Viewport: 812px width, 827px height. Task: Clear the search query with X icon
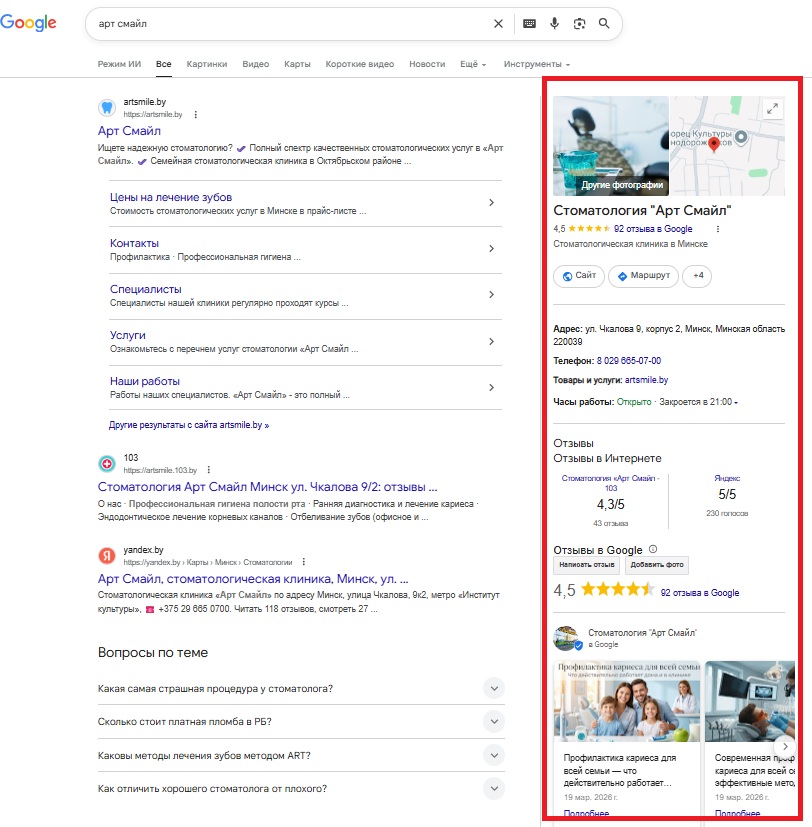[498, 24]
